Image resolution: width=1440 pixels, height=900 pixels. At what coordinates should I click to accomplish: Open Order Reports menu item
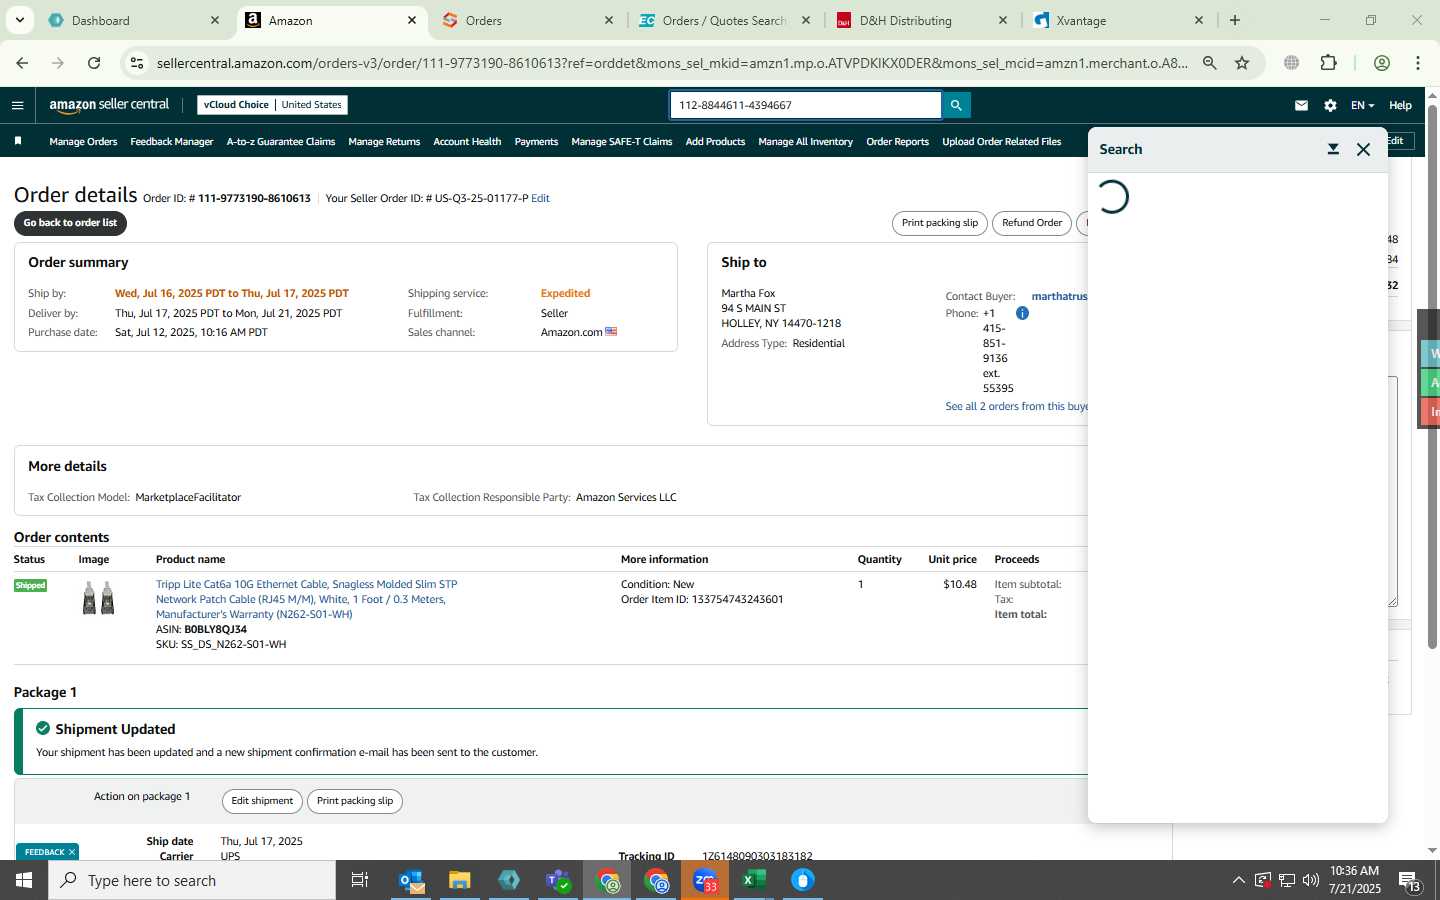point(897,142)
